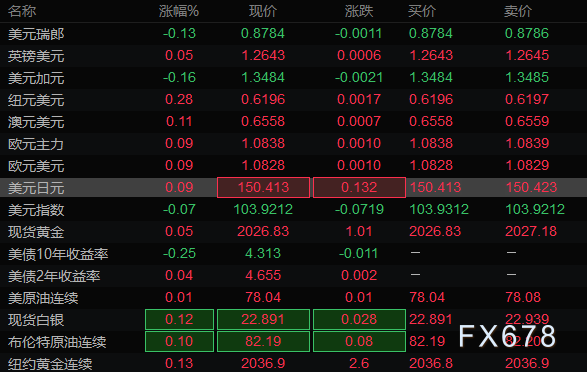Click the 涨跌 column header
Screen dimensions: 587x372
pyautogui.click(x=359, y=11)
